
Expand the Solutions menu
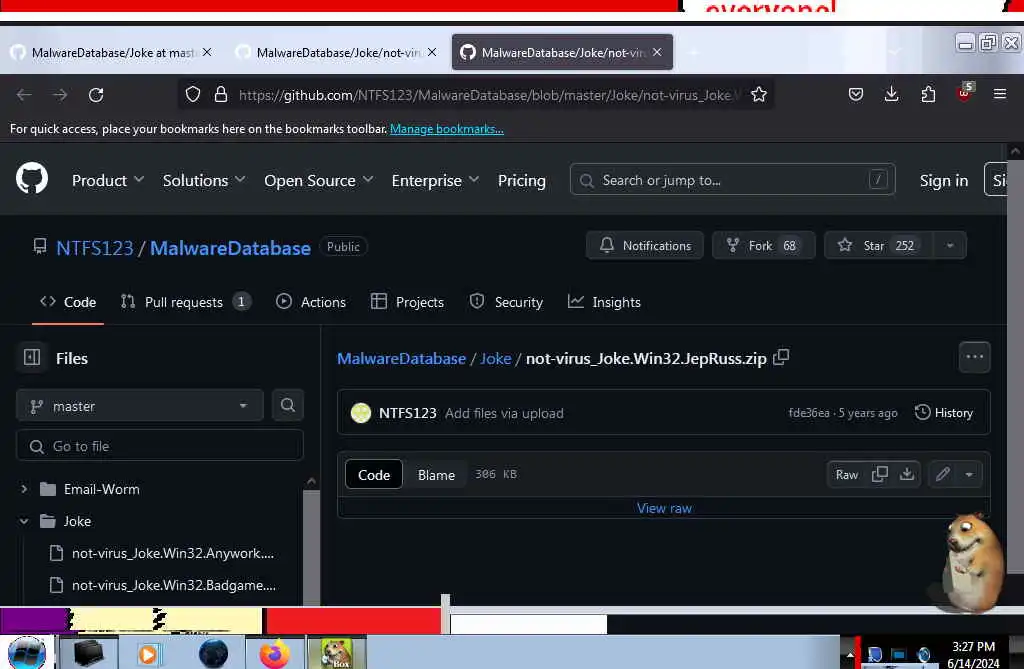204,180
